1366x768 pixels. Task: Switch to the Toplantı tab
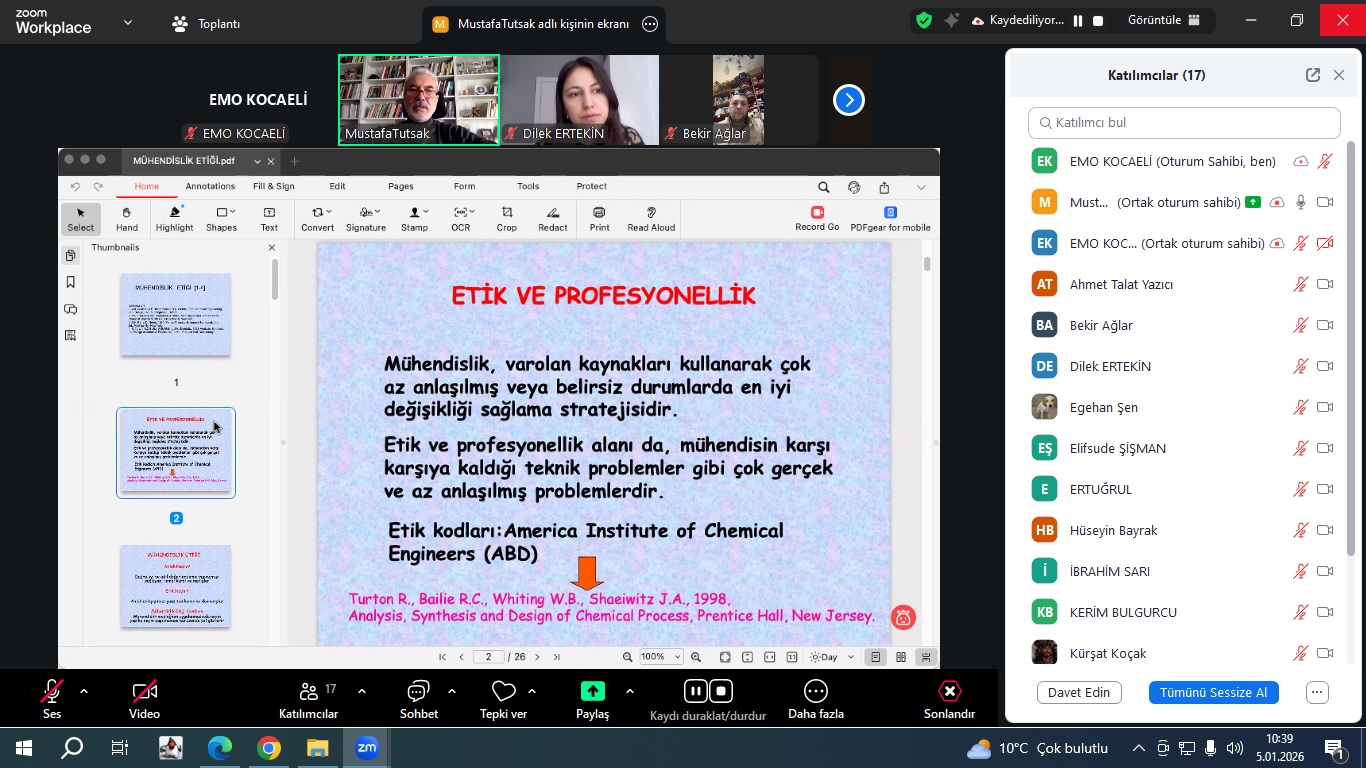(206, 24)
